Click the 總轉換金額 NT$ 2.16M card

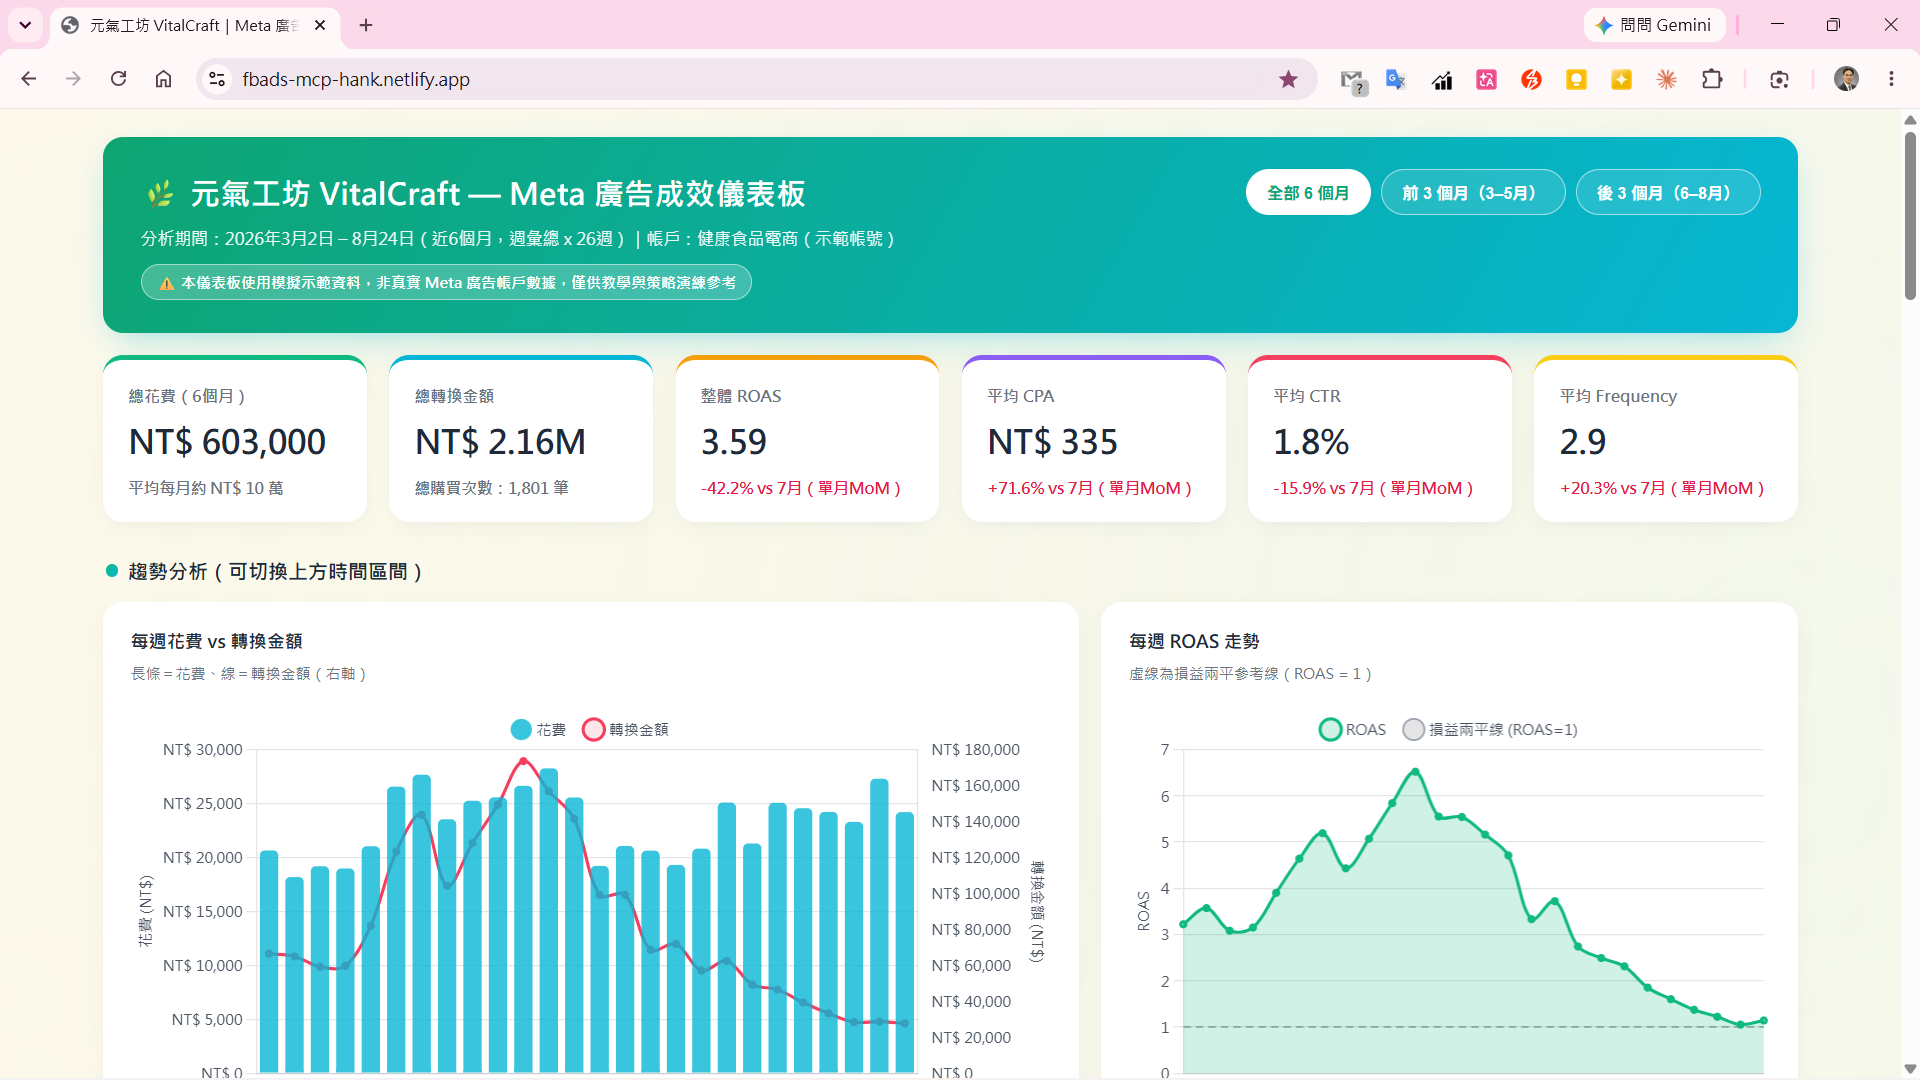(521, 439)
